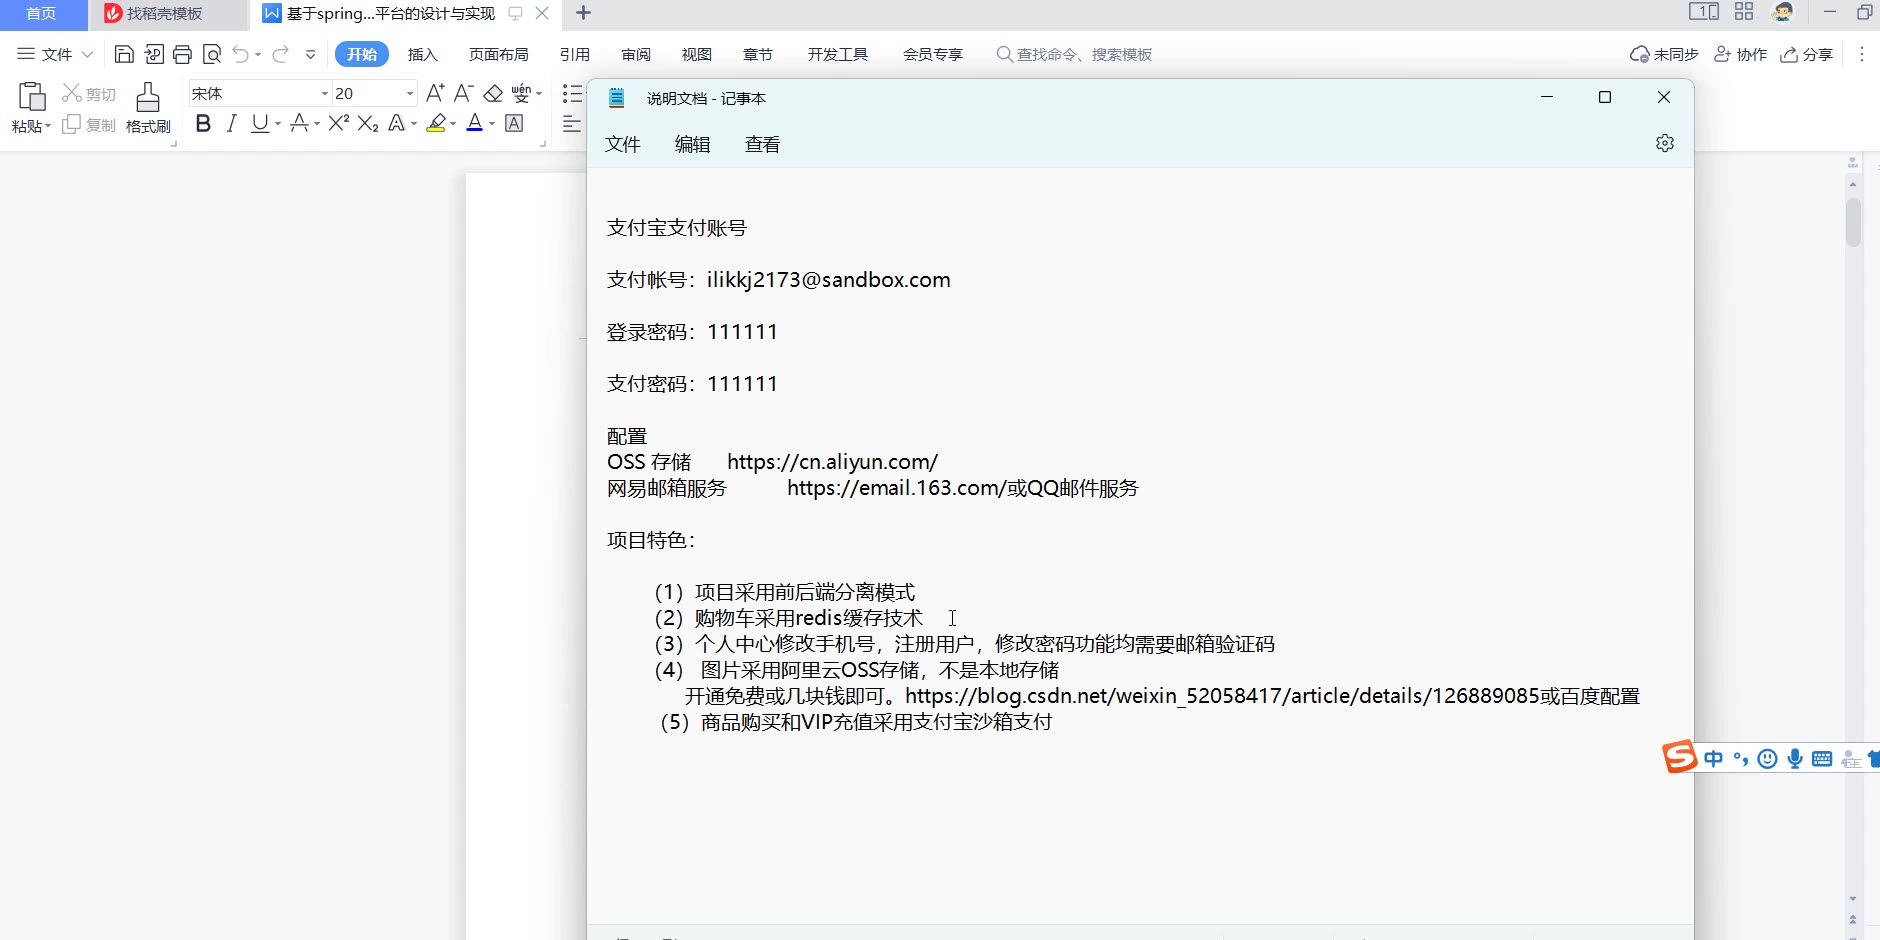This screenshot has height=940, width=1880.
Task: Increase font size with the A+ icon
Action: (x=435, y=93)
